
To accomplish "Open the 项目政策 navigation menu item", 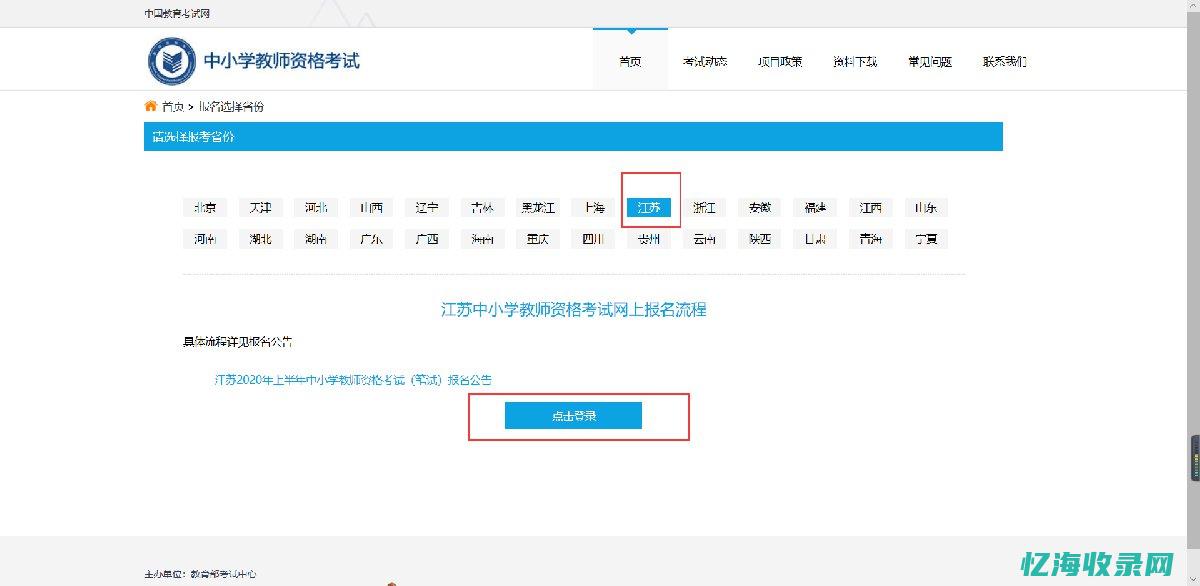I will (780, 60).
